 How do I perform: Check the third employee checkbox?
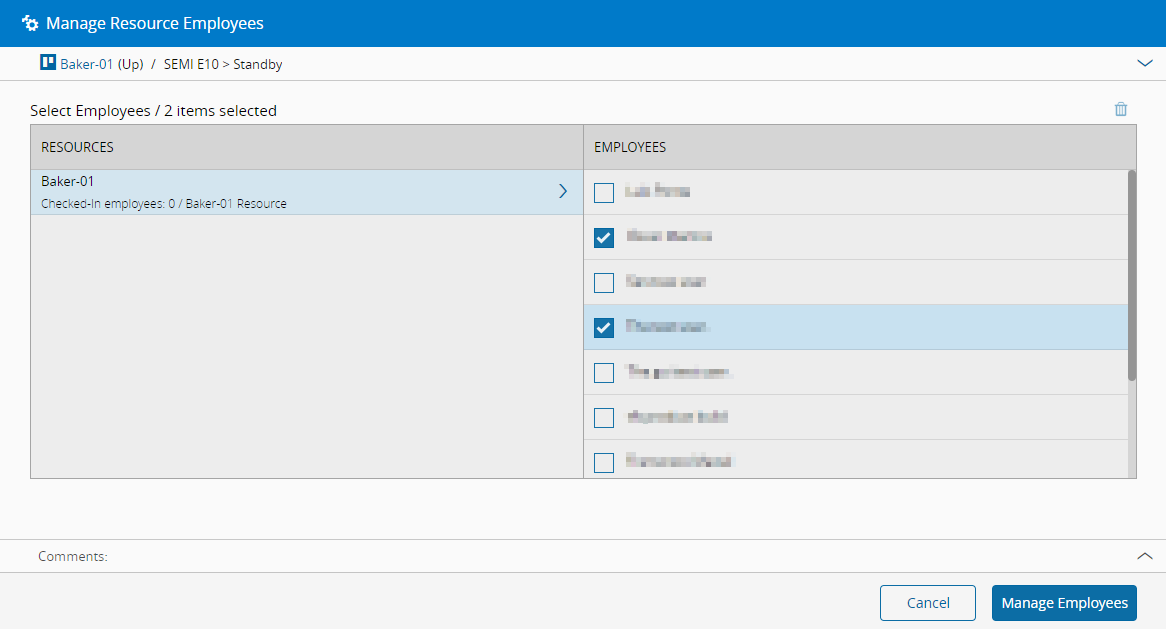(x=604, y=283)
